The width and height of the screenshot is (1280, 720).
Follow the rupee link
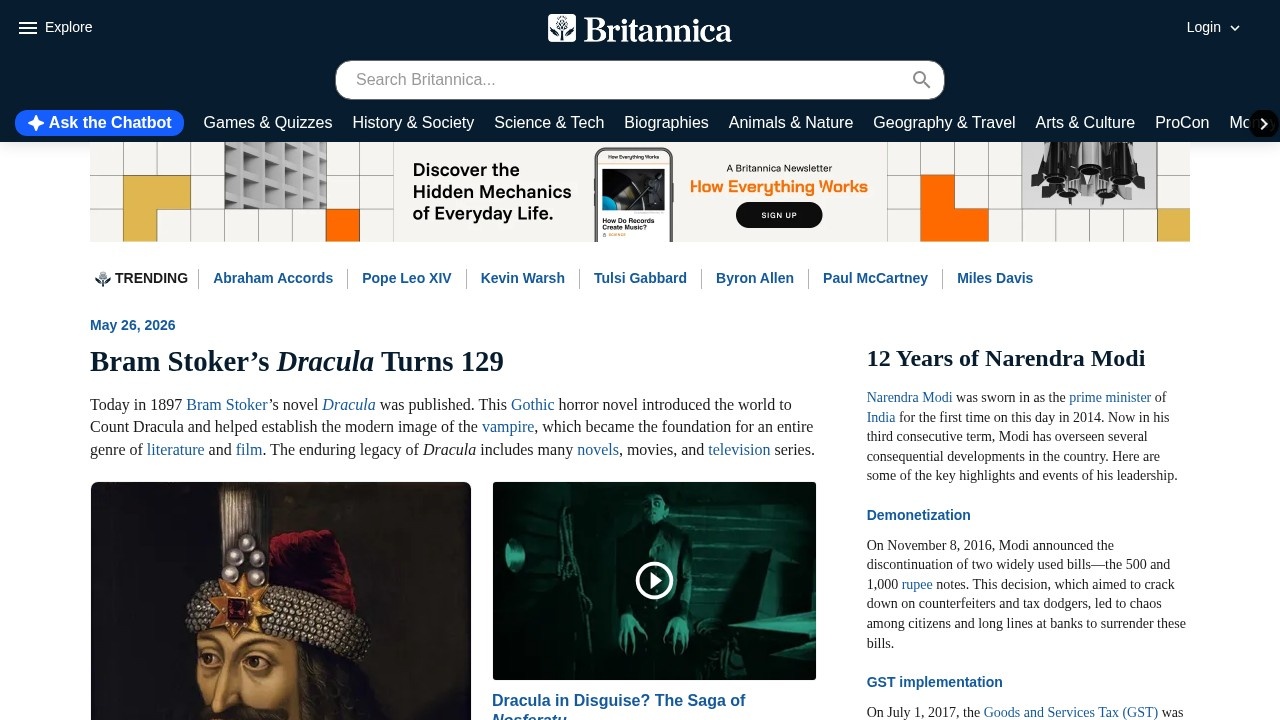[917, 585]
